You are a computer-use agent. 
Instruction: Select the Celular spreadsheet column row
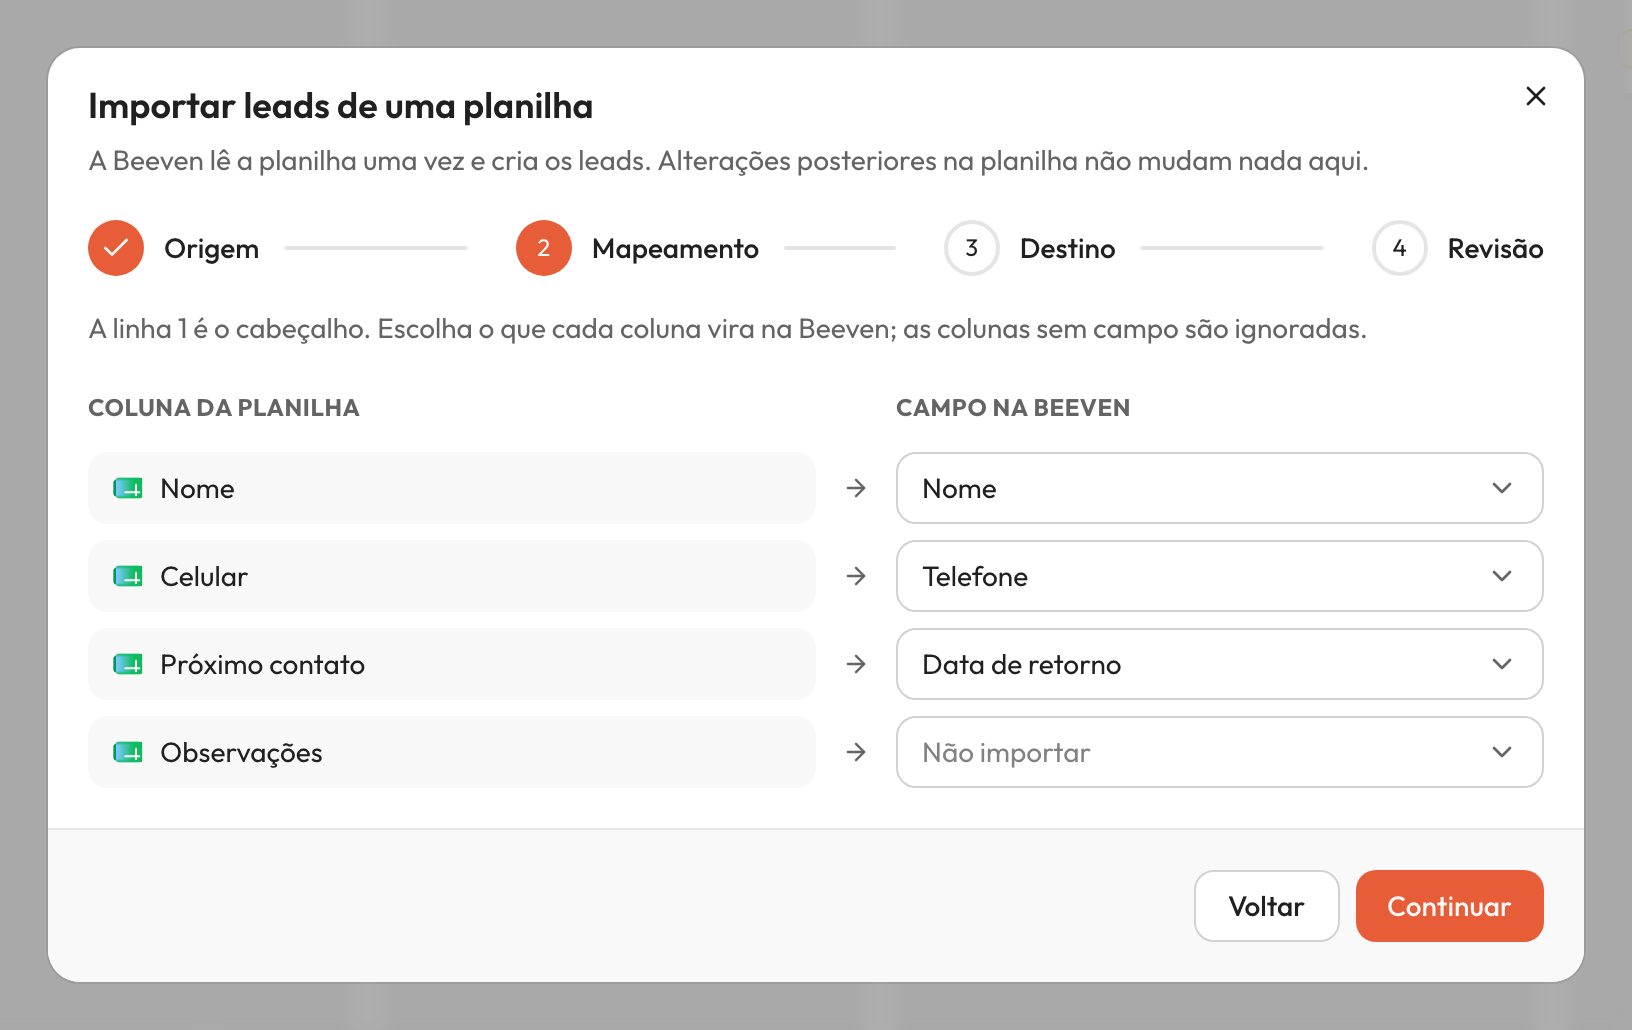click(x=452, y=576)
